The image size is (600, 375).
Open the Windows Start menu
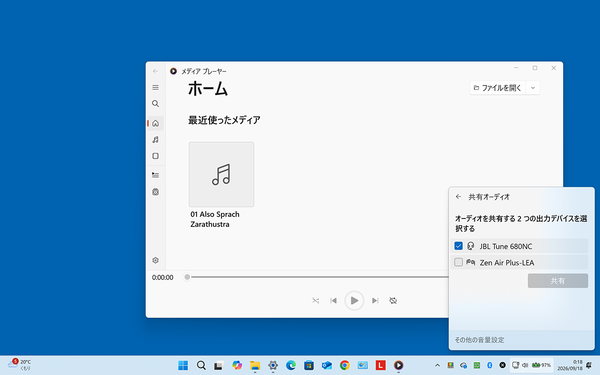point(183,365)
